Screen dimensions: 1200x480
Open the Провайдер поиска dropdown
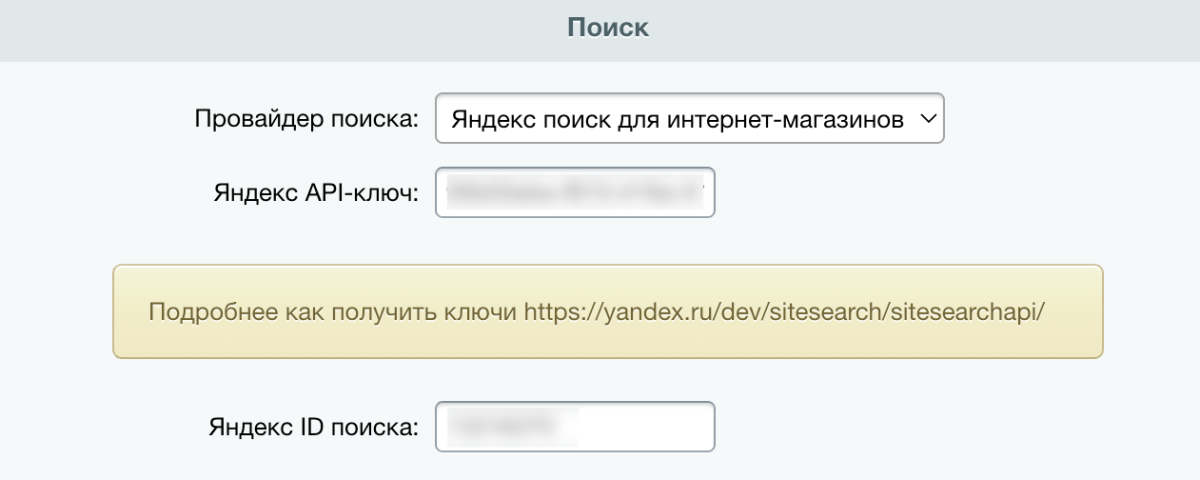[x=690, y=119]
